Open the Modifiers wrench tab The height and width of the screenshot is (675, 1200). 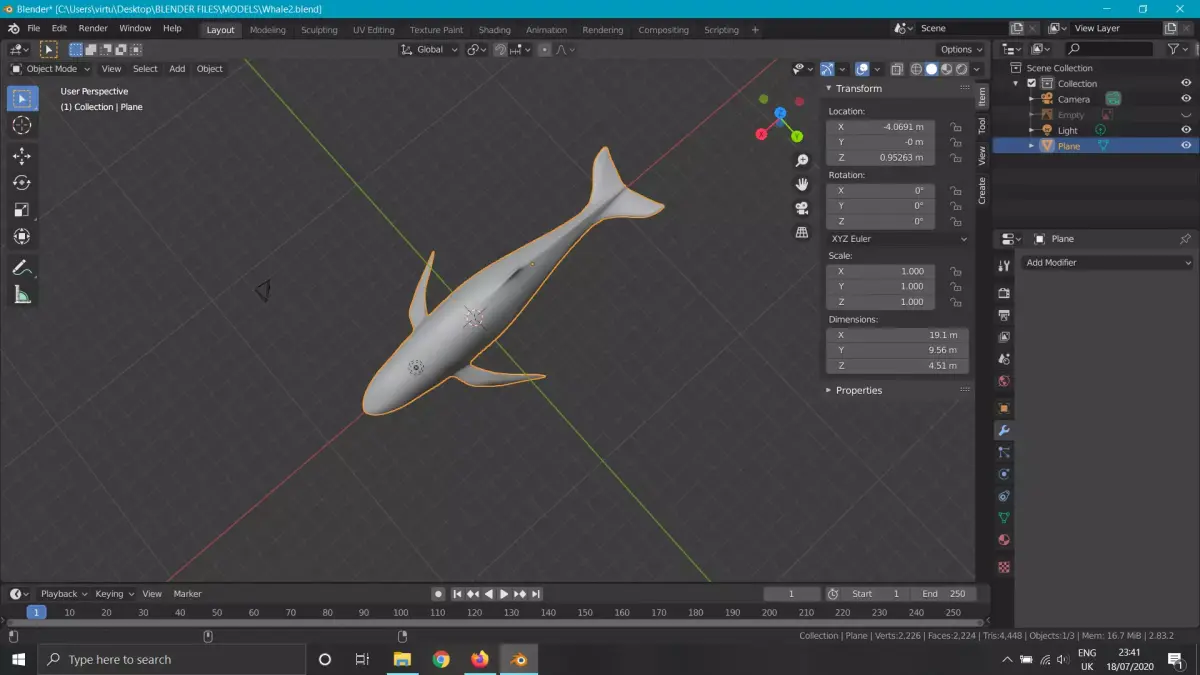pos(1004,430)
